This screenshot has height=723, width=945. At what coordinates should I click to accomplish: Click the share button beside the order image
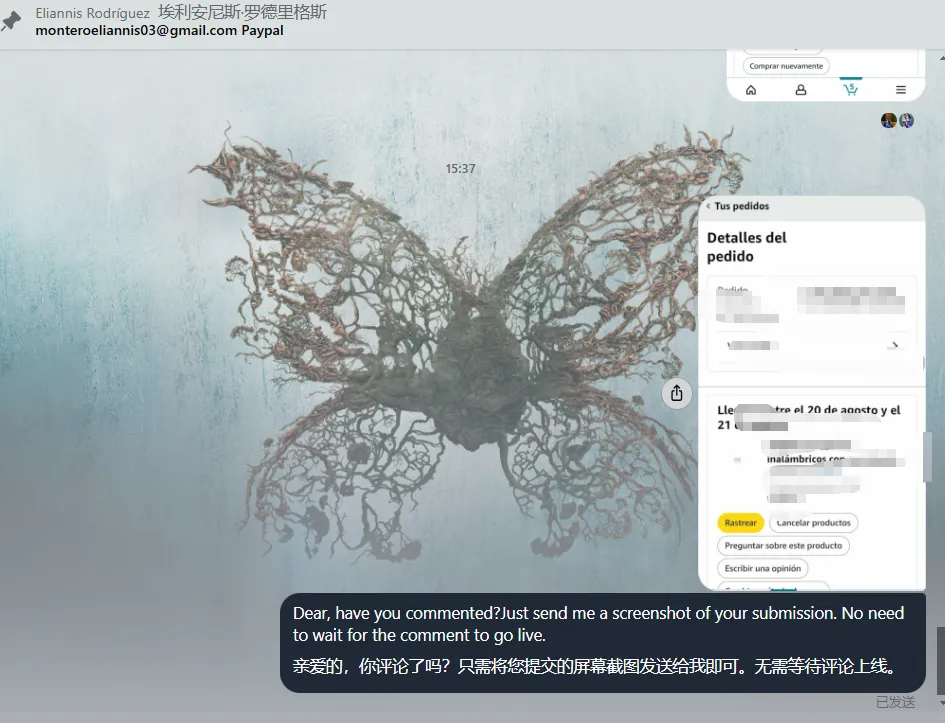(677, 393)
